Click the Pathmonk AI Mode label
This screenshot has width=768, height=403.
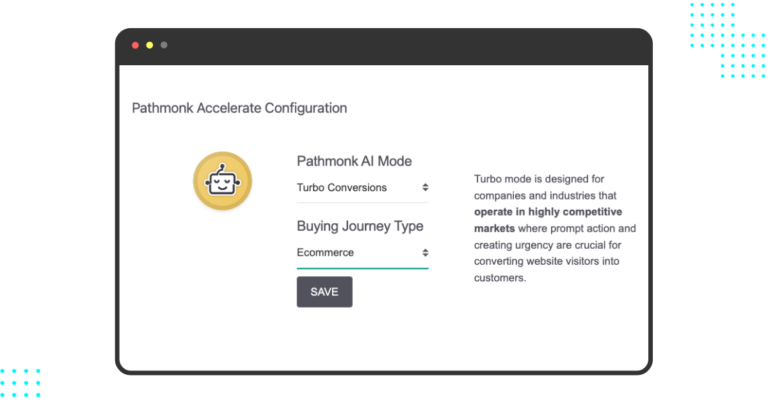(354, 161)
